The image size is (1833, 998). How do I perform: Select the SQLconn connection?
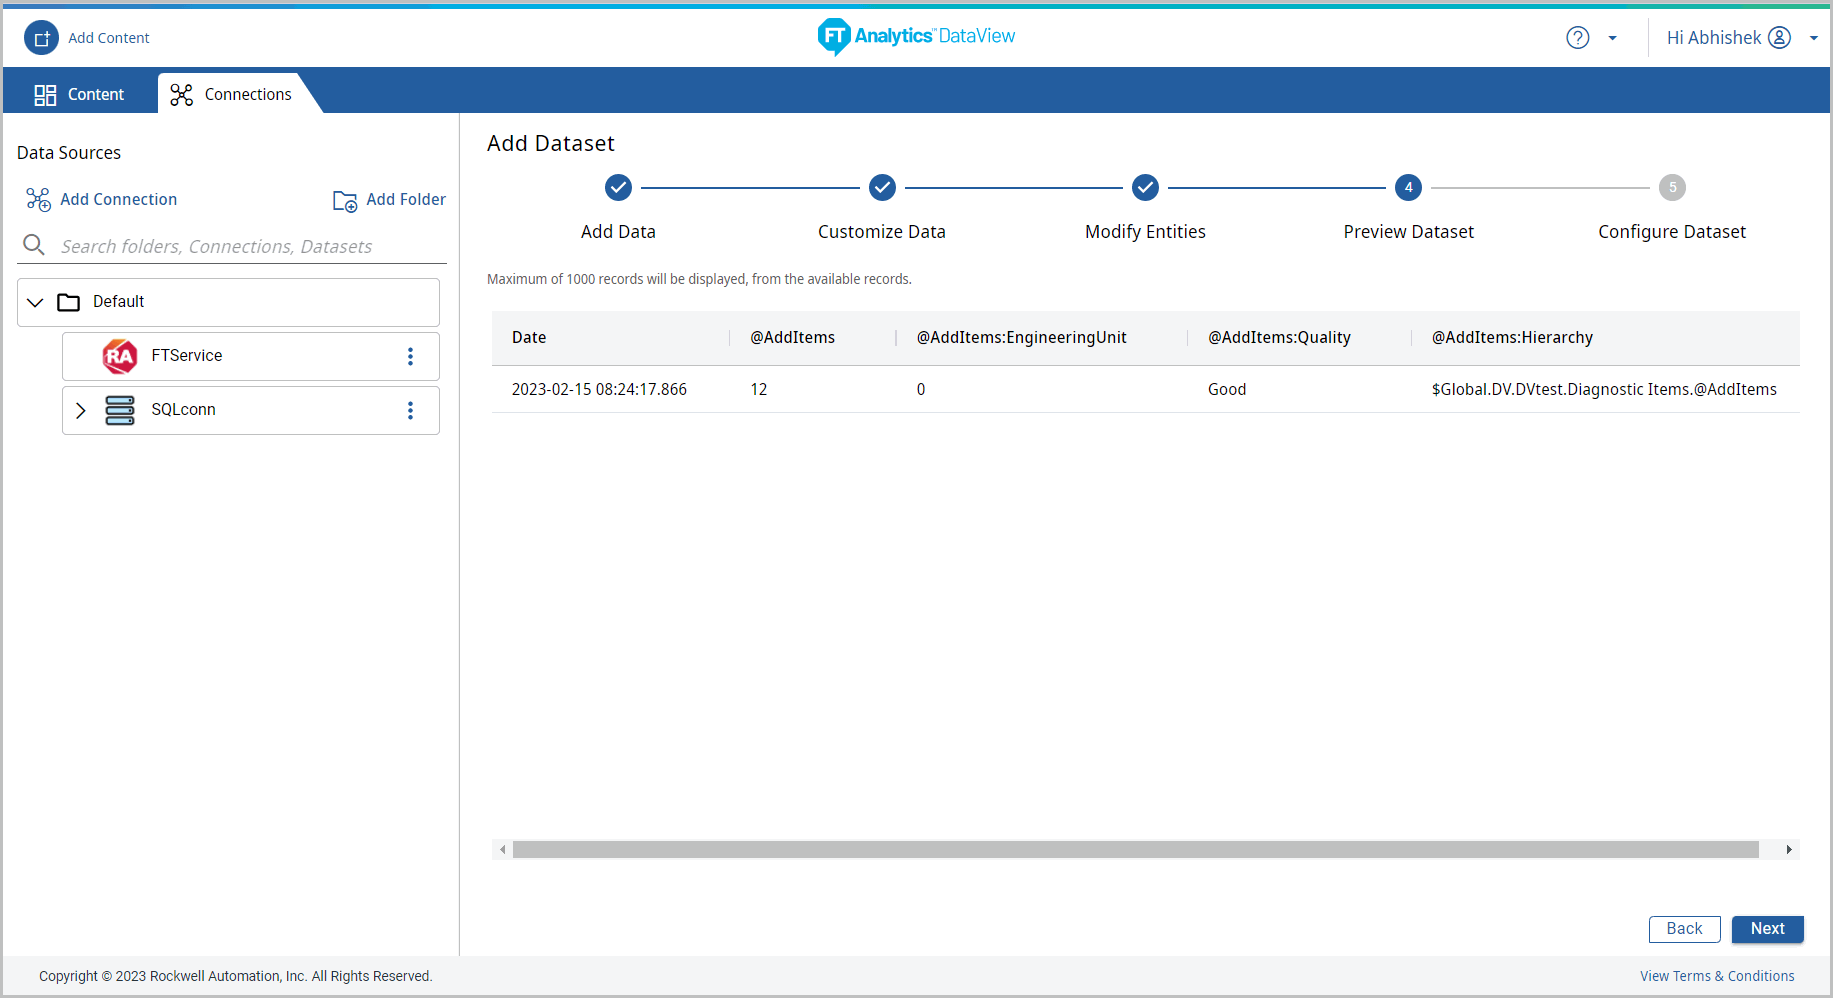tap(251, 410)
